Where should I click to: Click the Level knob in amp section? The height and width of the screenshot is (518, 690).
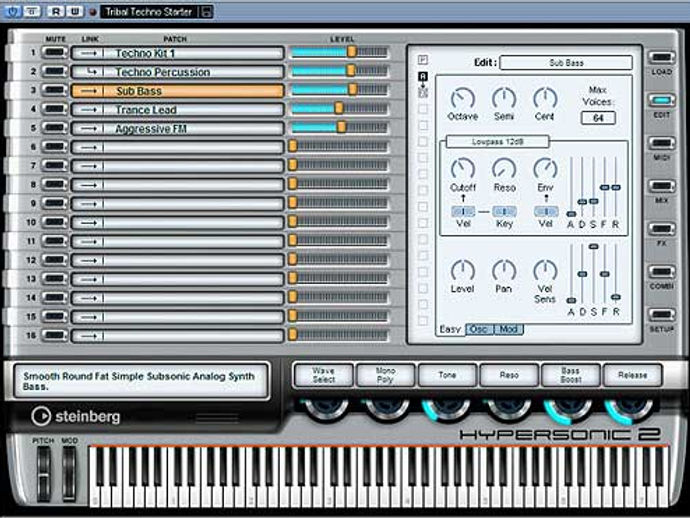tap(462, 270)
